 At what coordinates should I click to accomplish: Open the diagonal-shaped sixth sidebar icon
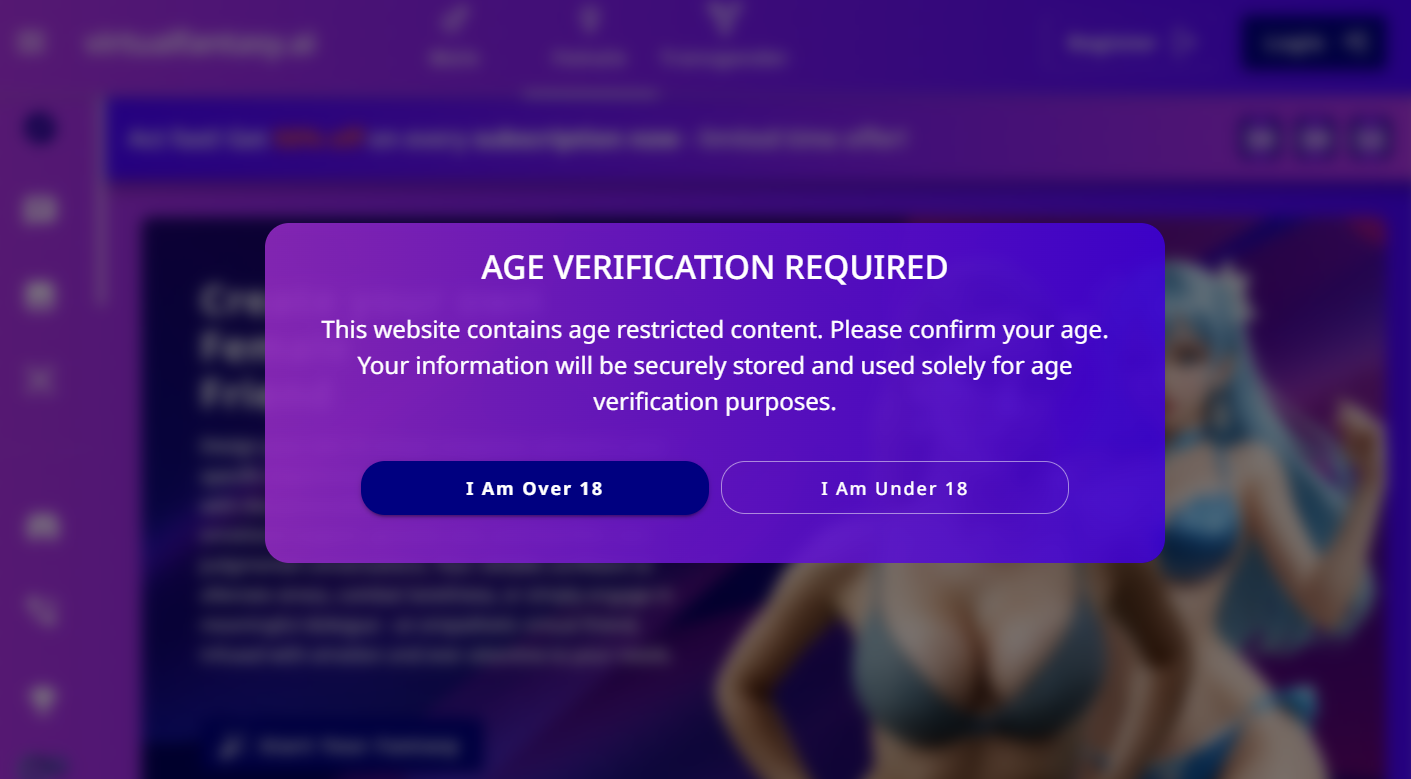[41, 610]
